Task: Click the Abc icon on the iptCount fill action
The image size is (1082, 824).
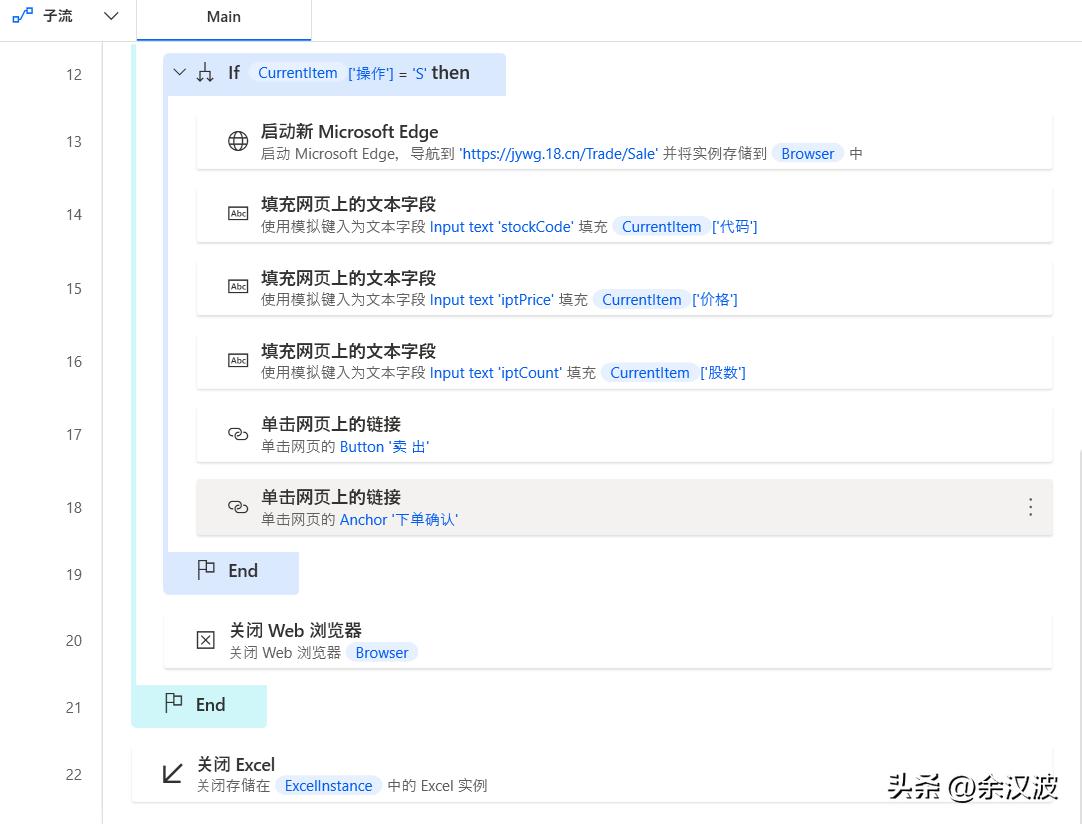Action: 237,360
